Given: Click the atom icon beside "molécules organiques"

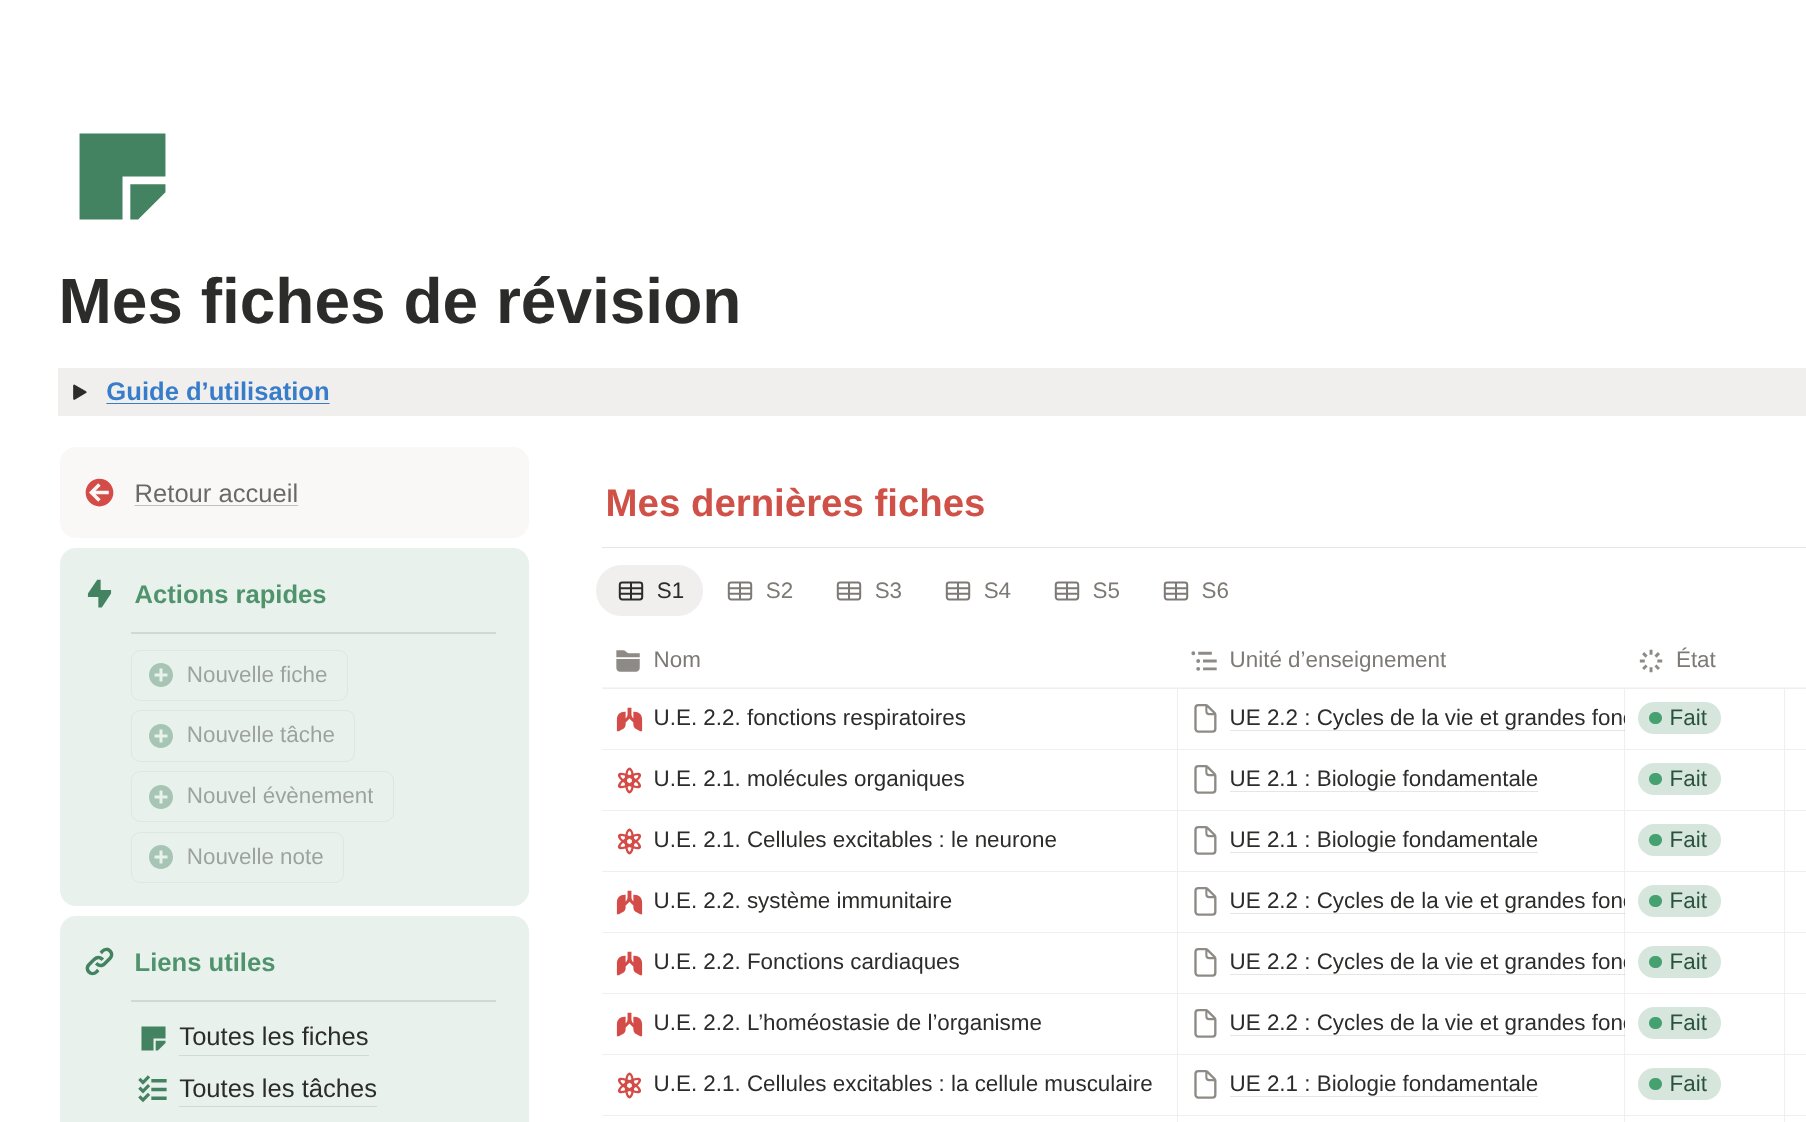Looking at the screenshot, I should click(629, 779).
